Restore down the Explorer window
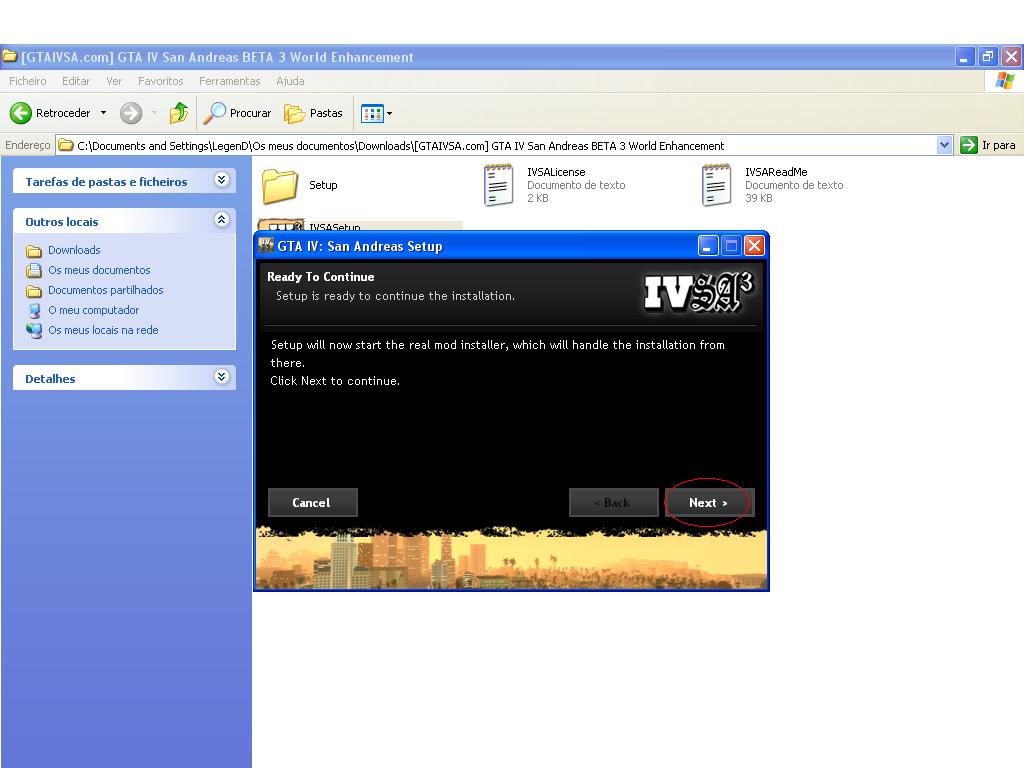The height and width of the screenshot is (768, 1024). click(988, 57)
